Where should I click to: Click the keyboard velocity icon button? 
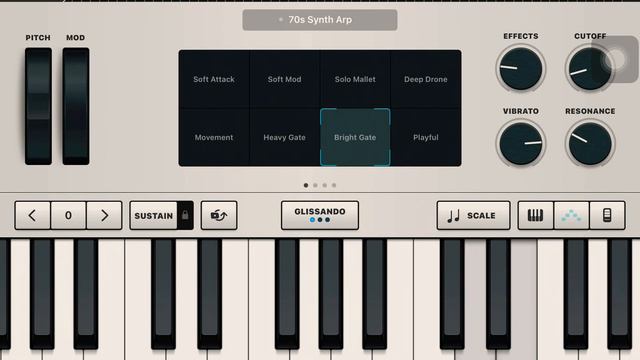[219, 215]
